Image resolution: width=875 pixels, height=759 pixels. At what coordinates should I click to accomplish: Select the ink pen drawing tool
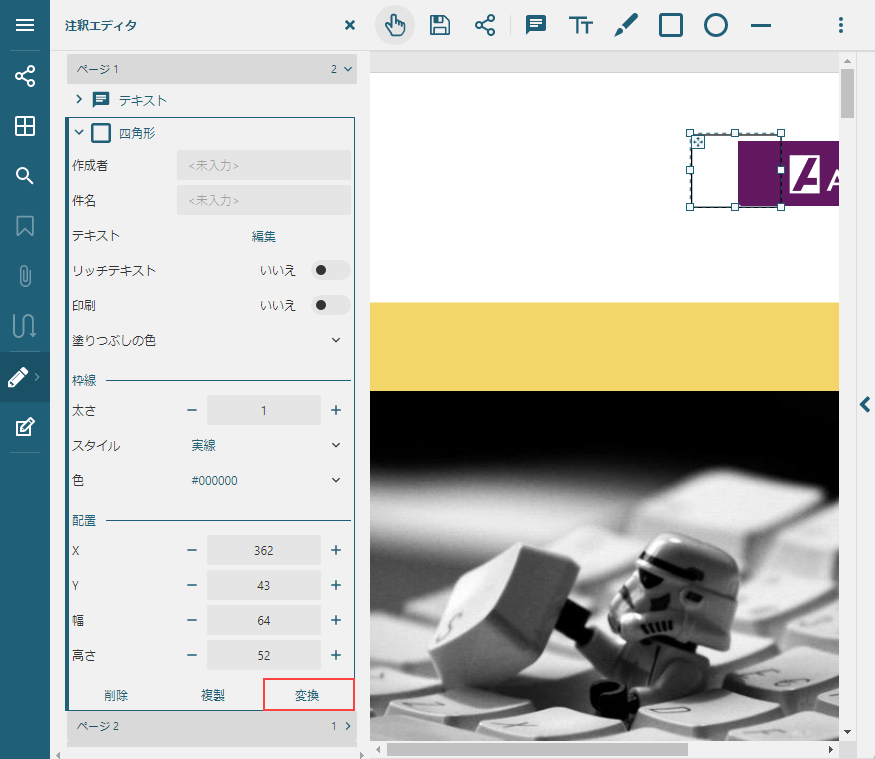pos(626,25)
